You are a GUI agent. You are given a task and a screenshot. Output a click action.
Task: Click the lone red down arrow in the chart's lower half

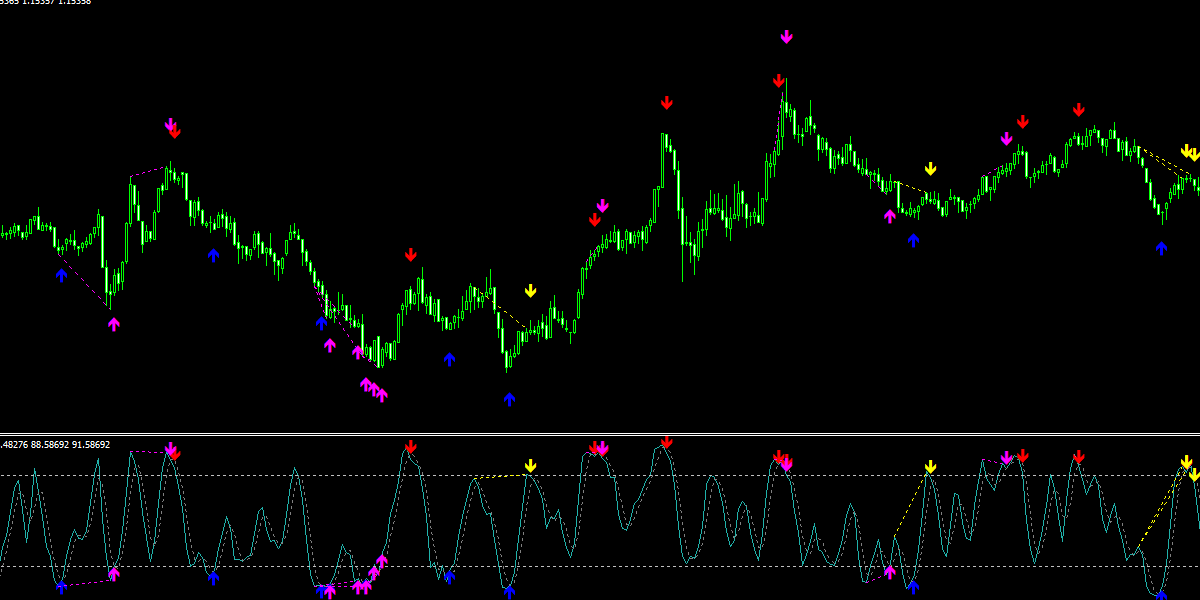pos(410,255)
